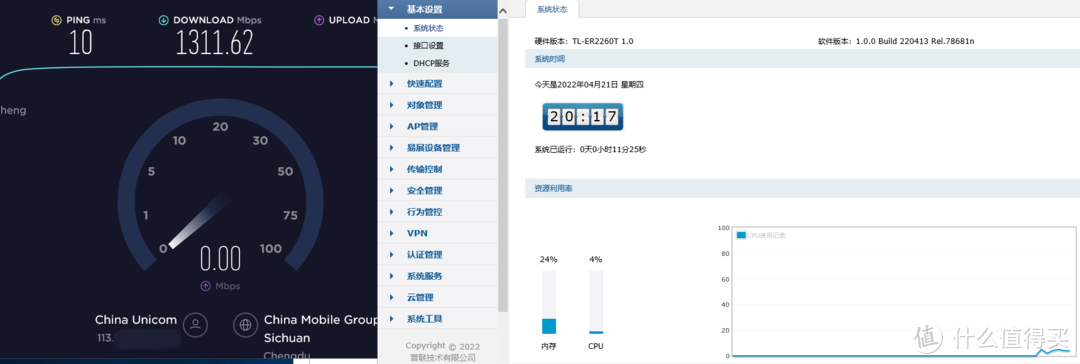Click the China Unicom provider name
This screenshot has width=1080, height=364.
coord(136,320)
